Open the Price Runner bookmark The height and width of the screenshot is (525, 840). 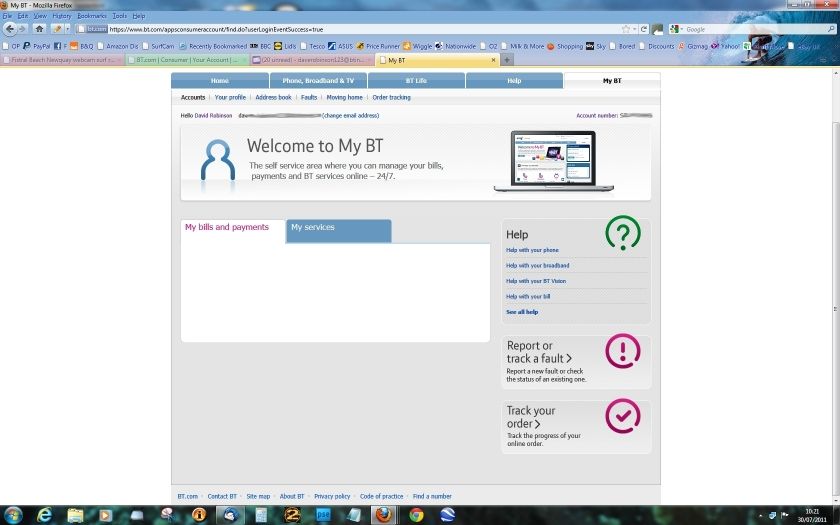[378, 46]
